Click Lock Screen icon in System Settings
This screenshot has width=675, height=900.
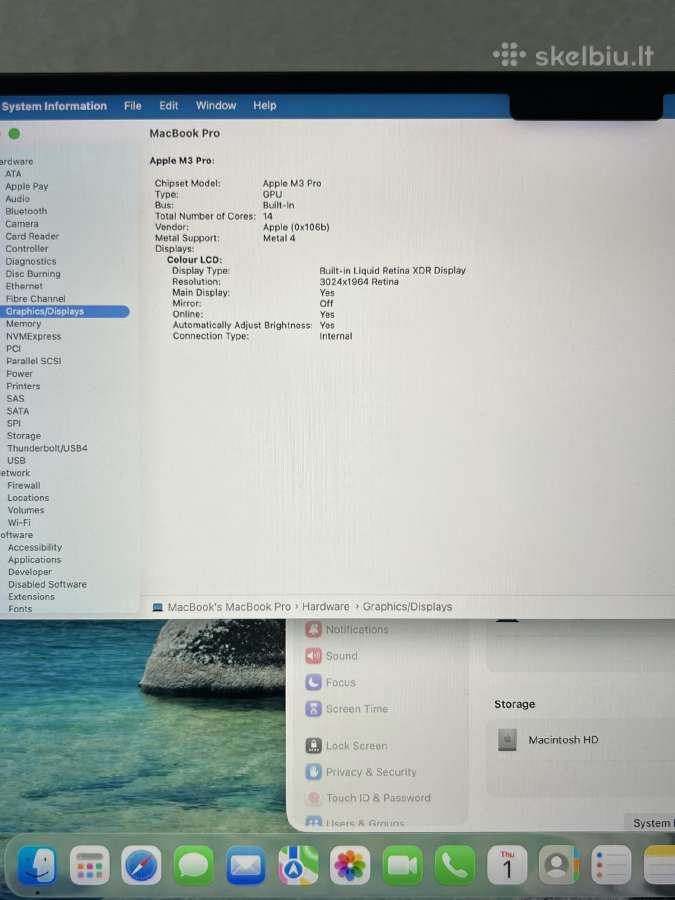pyautogui.click(x=313, y=746)
